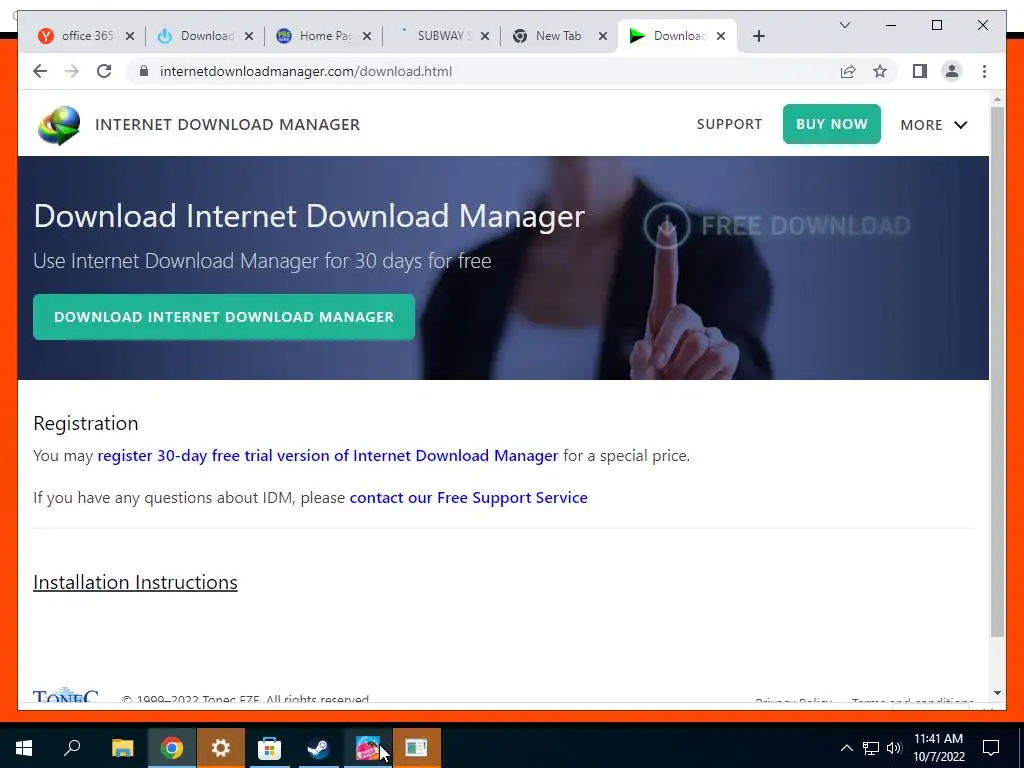
Task: Share this page via share icon
Action: [x=848, y=71]
